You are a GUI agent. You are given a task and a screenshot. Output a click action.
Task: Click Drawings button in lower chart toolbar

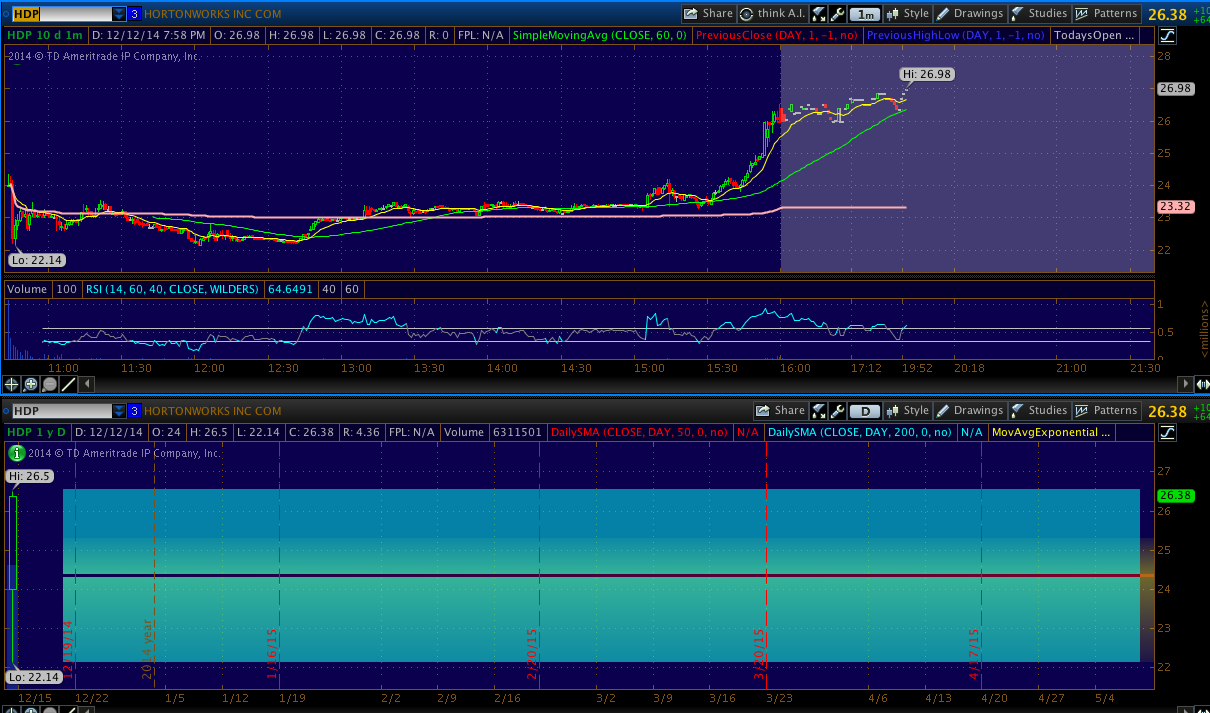[969, 411]
